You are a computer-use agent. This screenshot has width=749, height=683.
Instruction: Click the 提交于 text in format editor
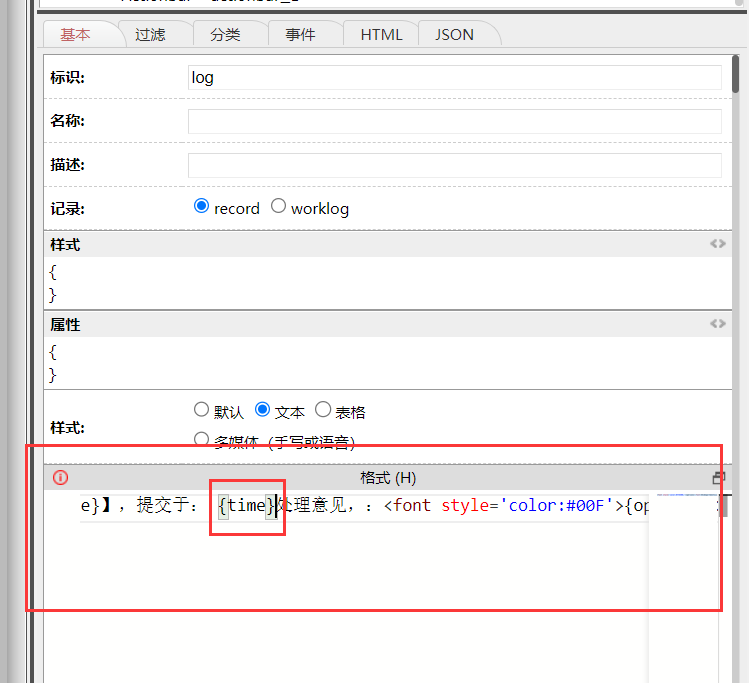pyautogui.click(x=163, y=505)
